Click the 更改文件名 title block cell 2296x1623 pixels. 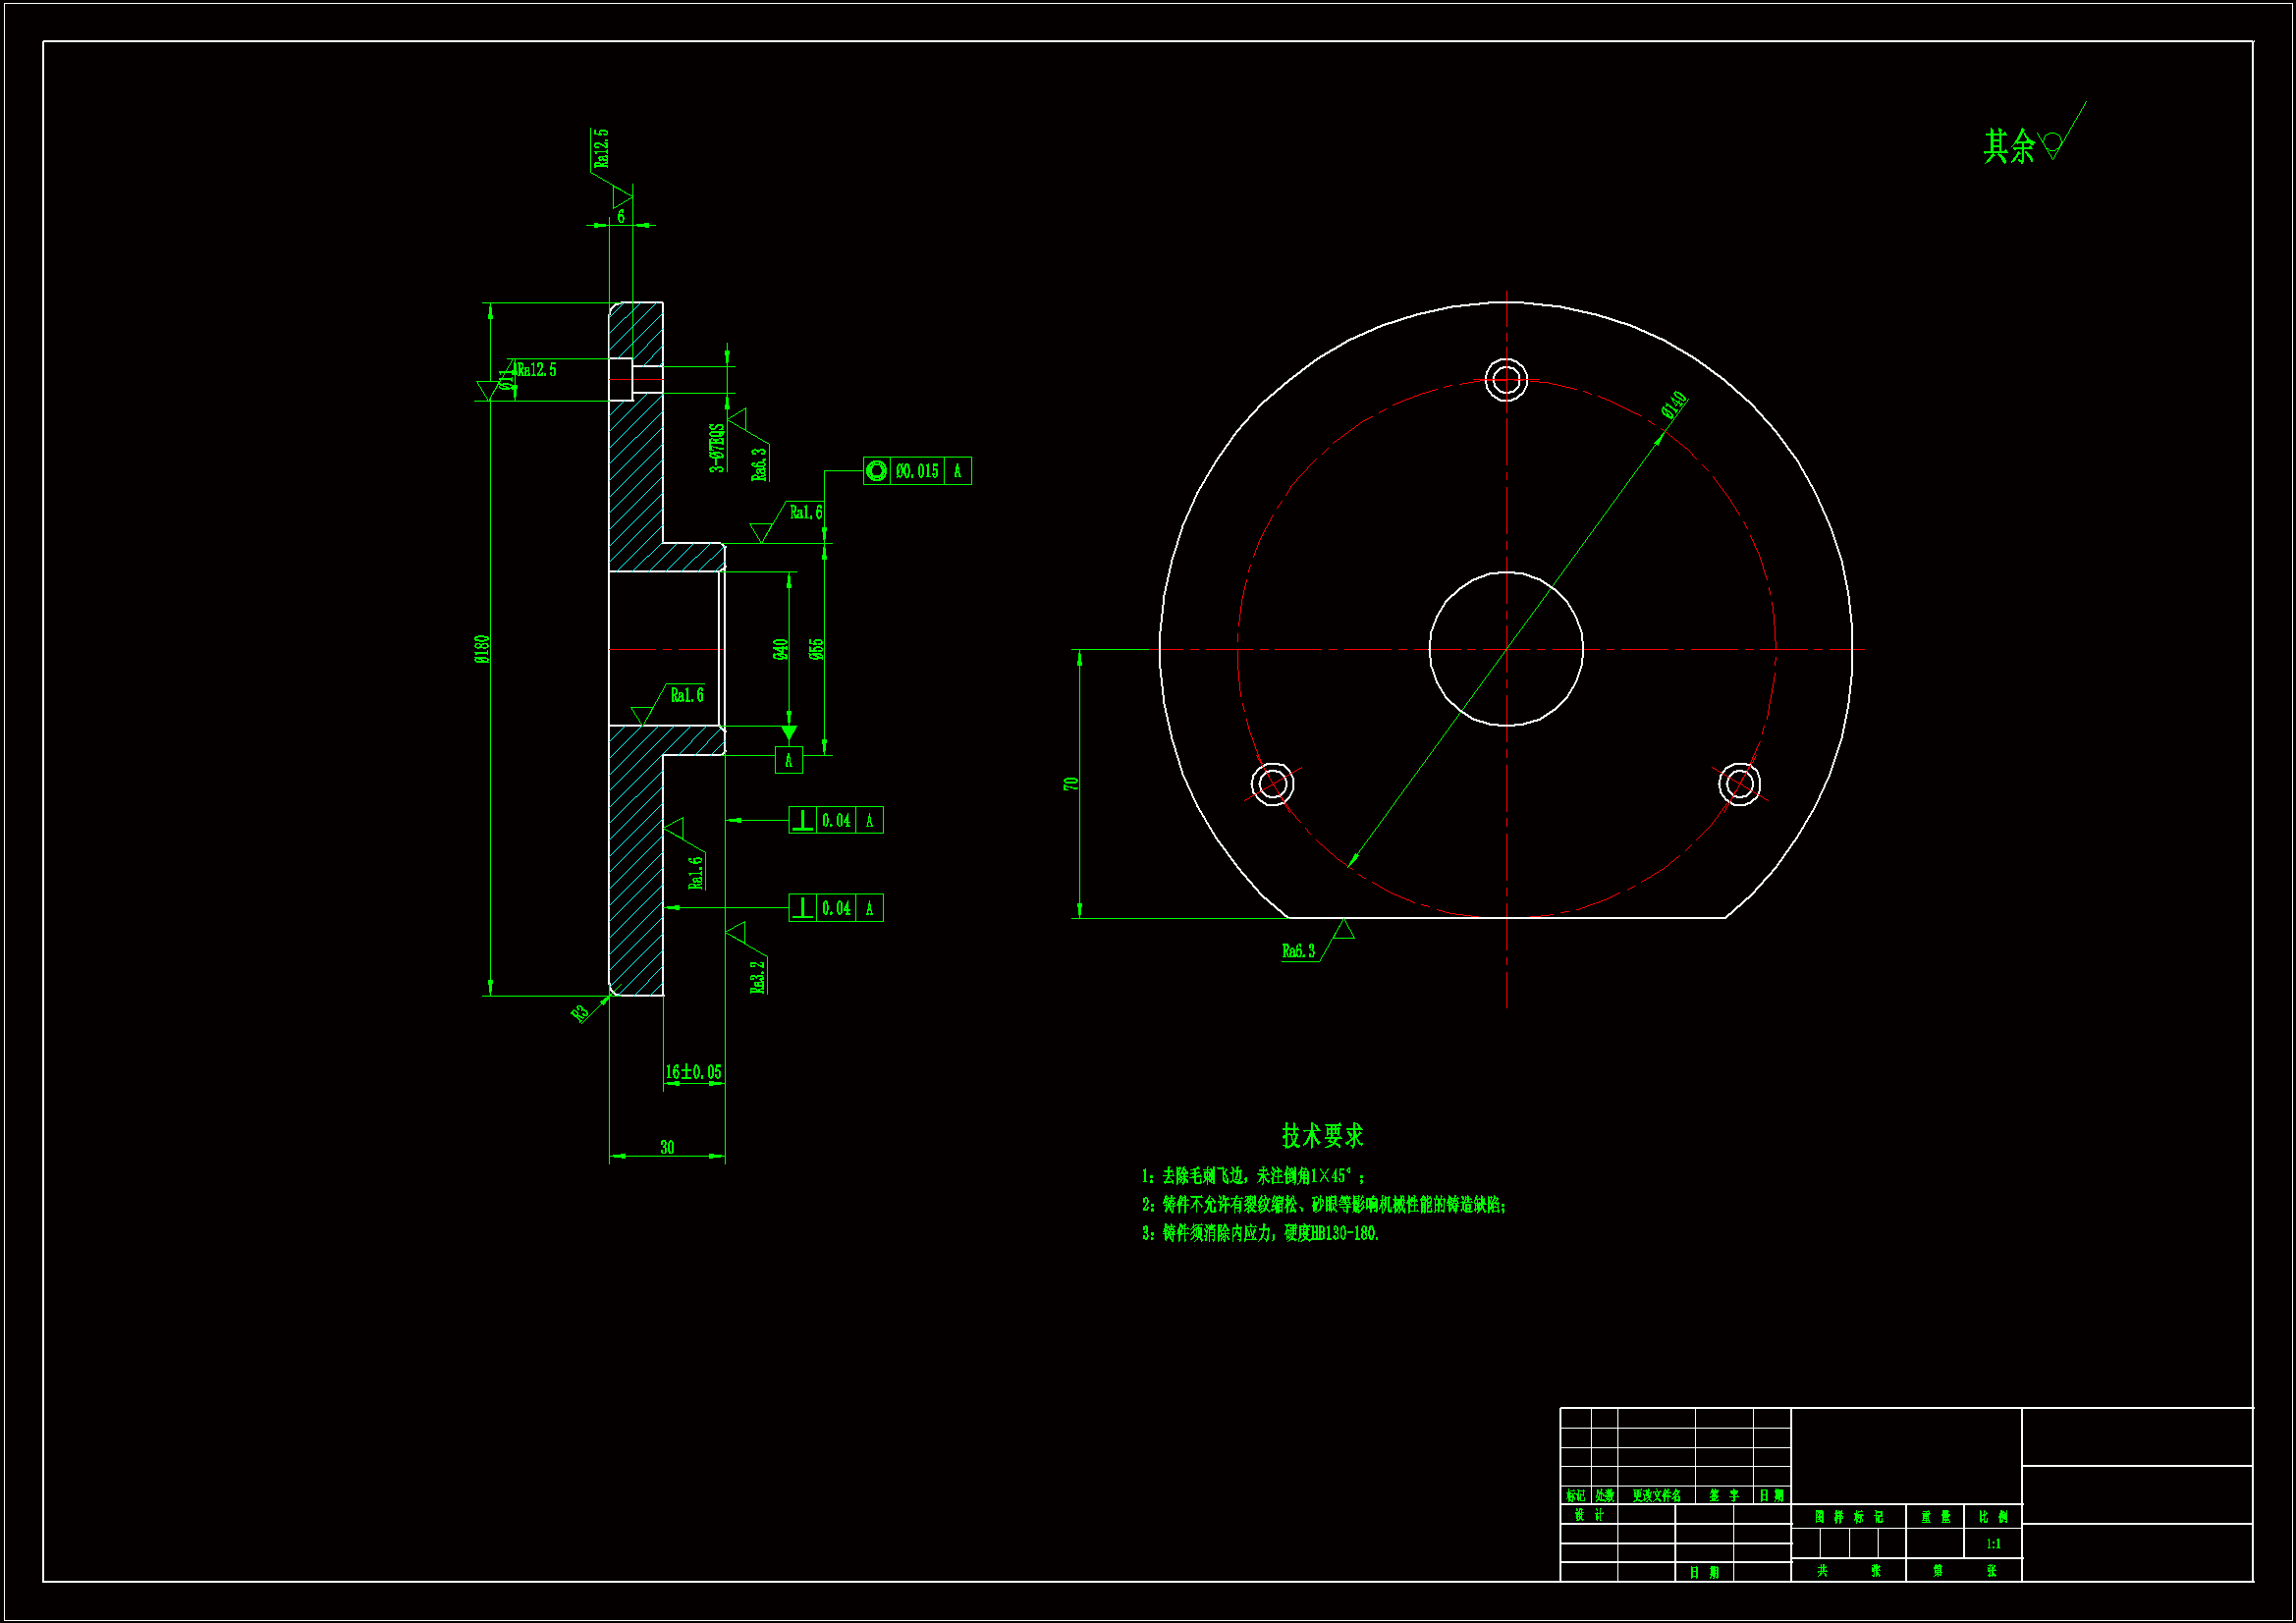[x=1656, y=1497]
